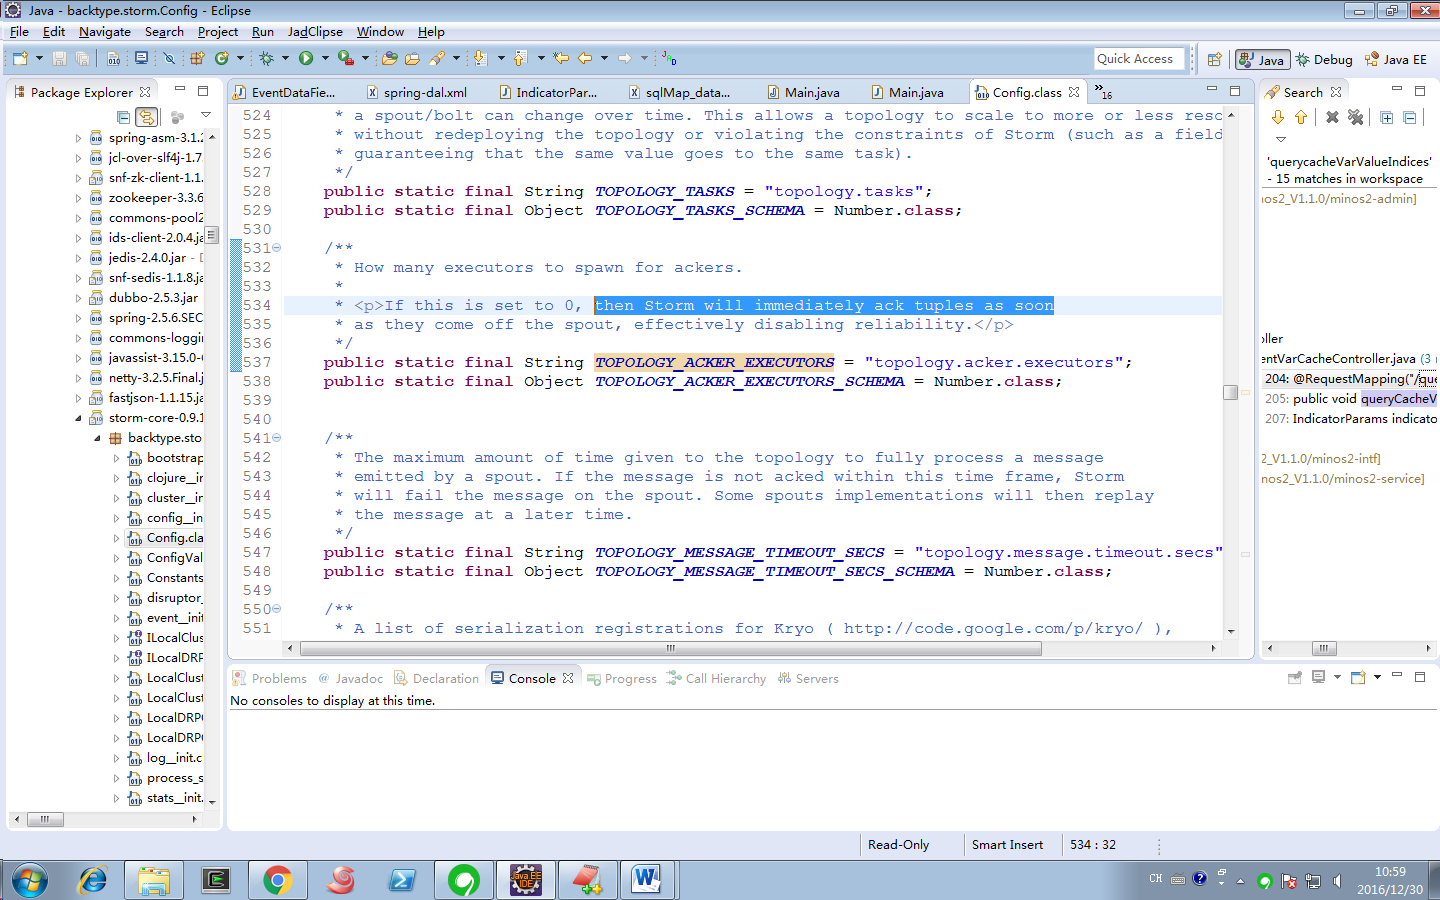This screenshot has height=900, width=1440.
Task: Collapse backtype.storm package node
Action: [x=97, y=438]
